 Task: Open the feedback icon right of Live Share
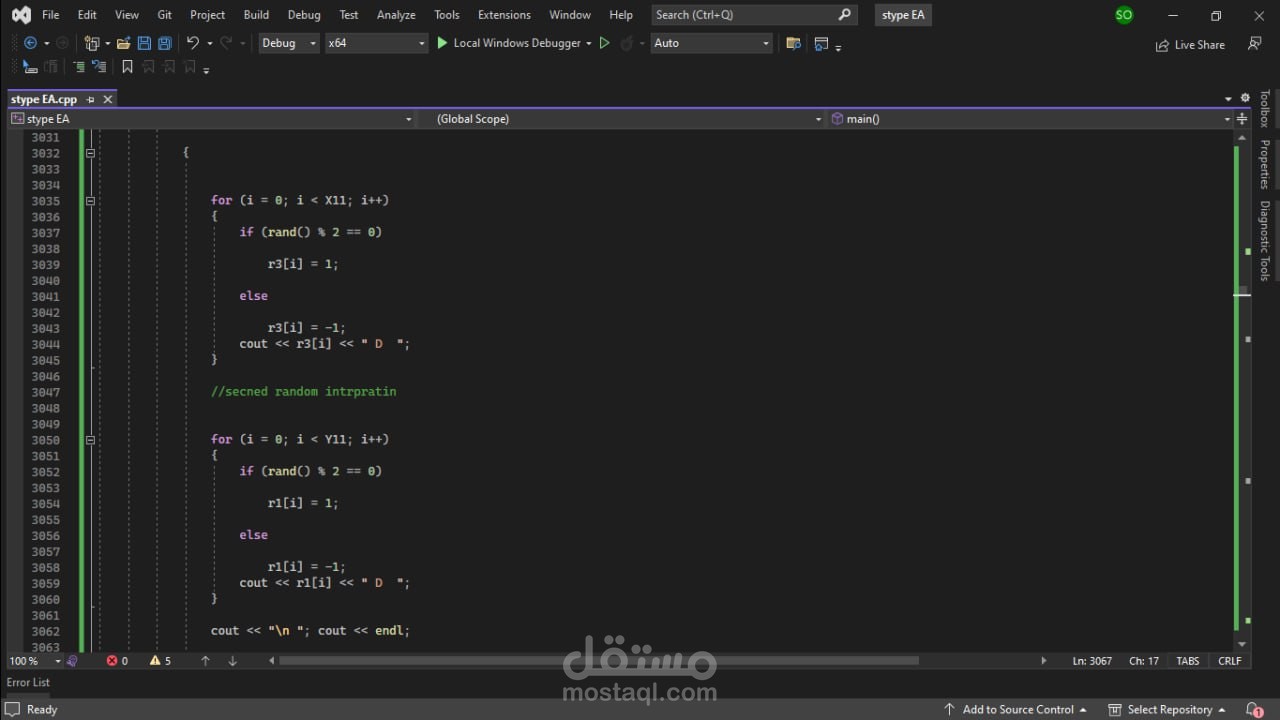[x=1254, y=44]
